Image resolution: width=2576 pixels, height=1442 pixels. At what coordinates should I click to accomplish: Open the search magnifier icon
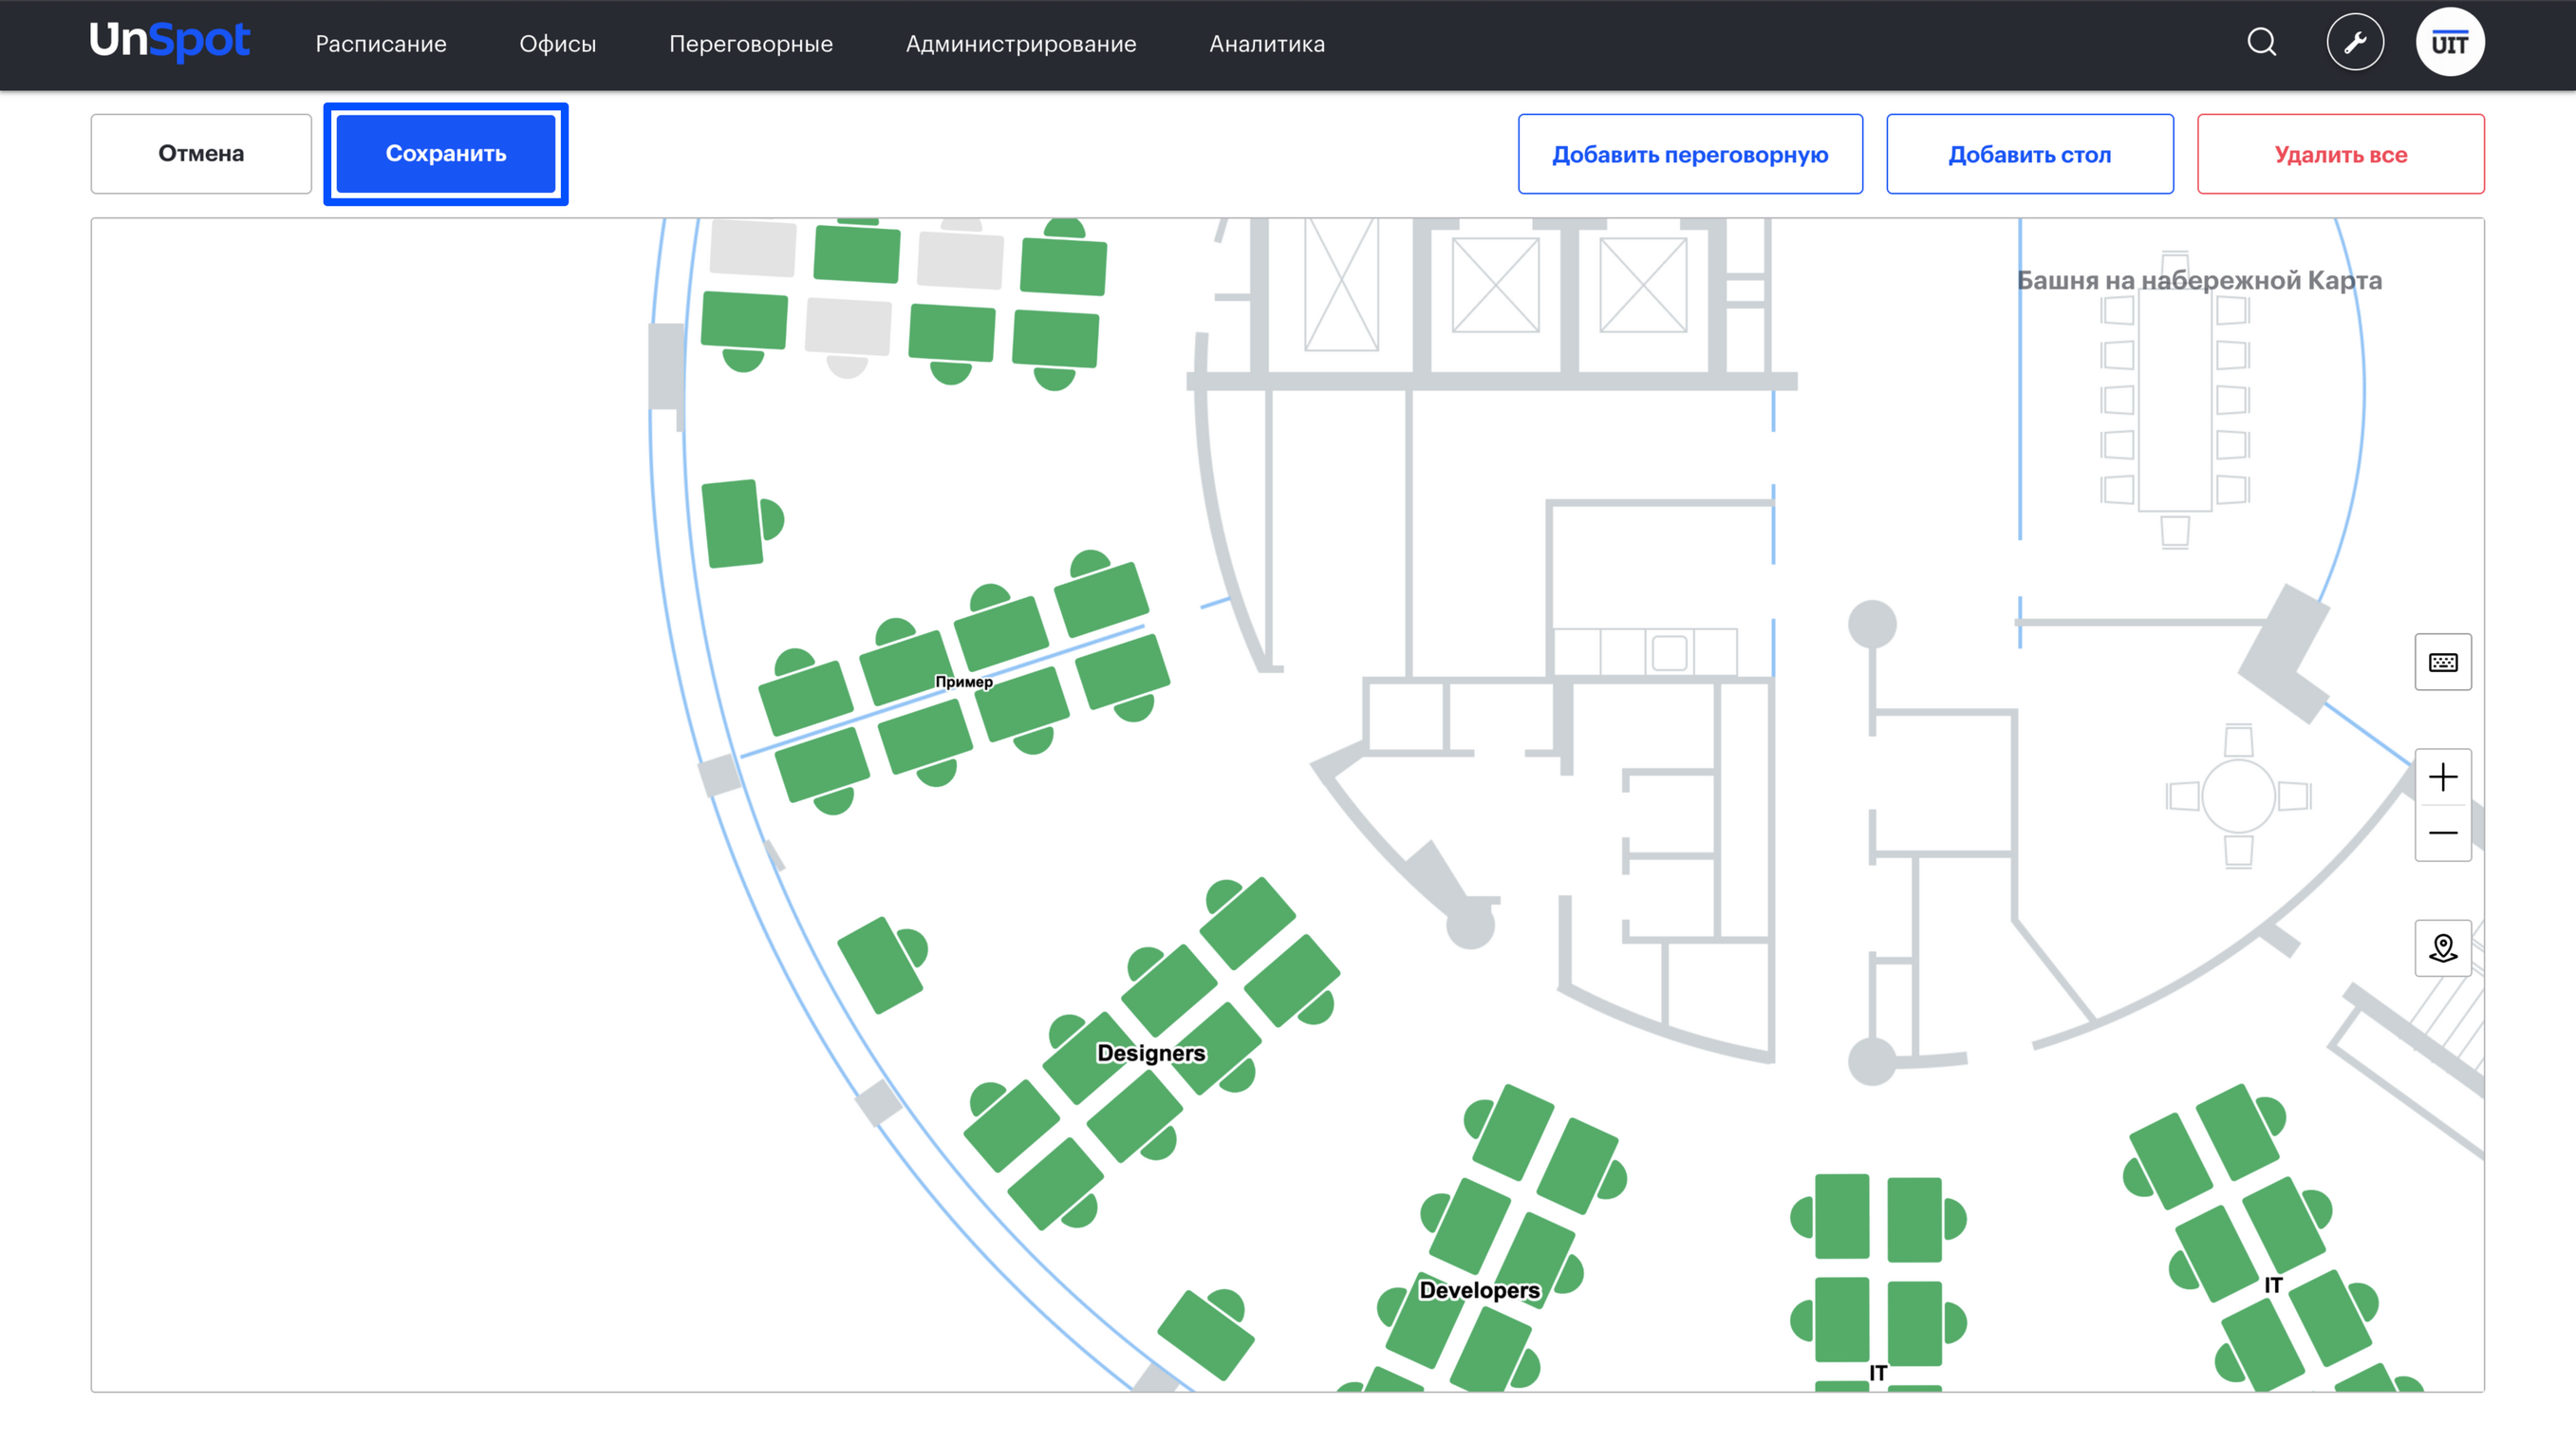[x=2261, y=42]
